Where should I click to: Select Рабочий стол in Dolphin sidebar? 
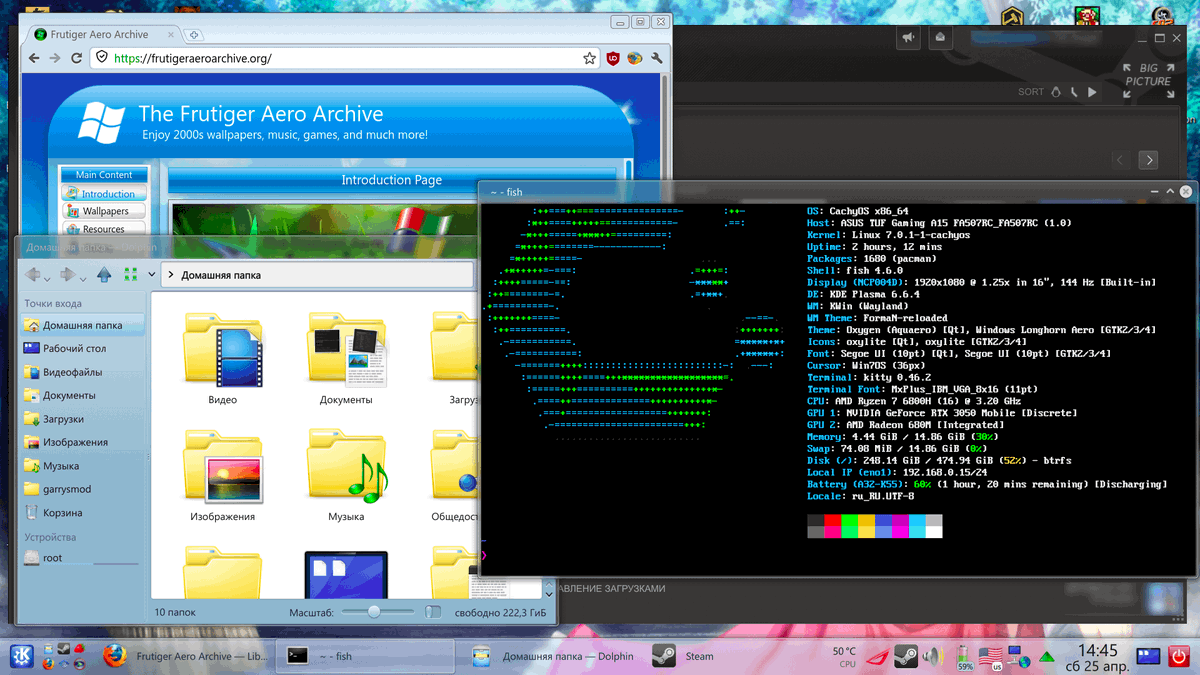83,348
